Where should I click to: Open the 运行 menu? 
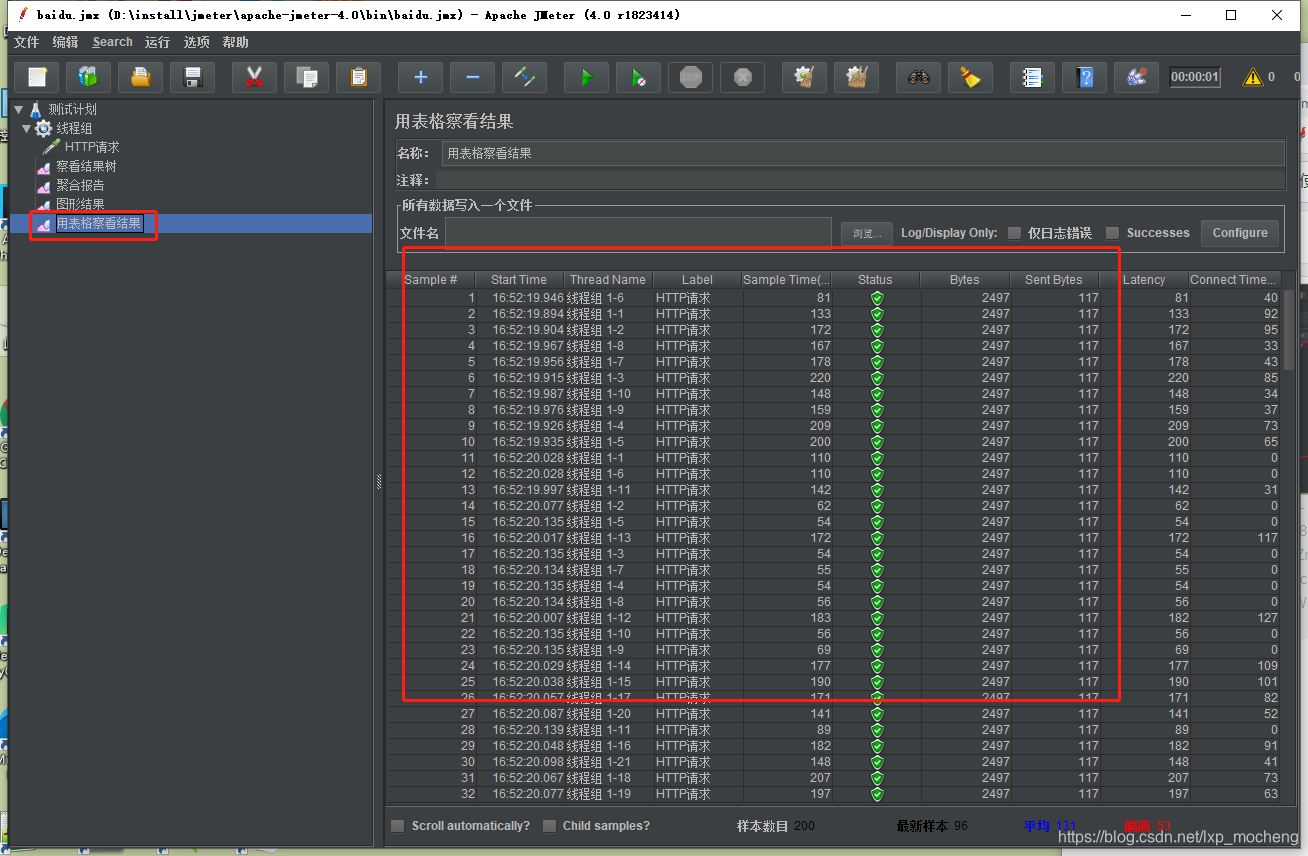(157, 42)
